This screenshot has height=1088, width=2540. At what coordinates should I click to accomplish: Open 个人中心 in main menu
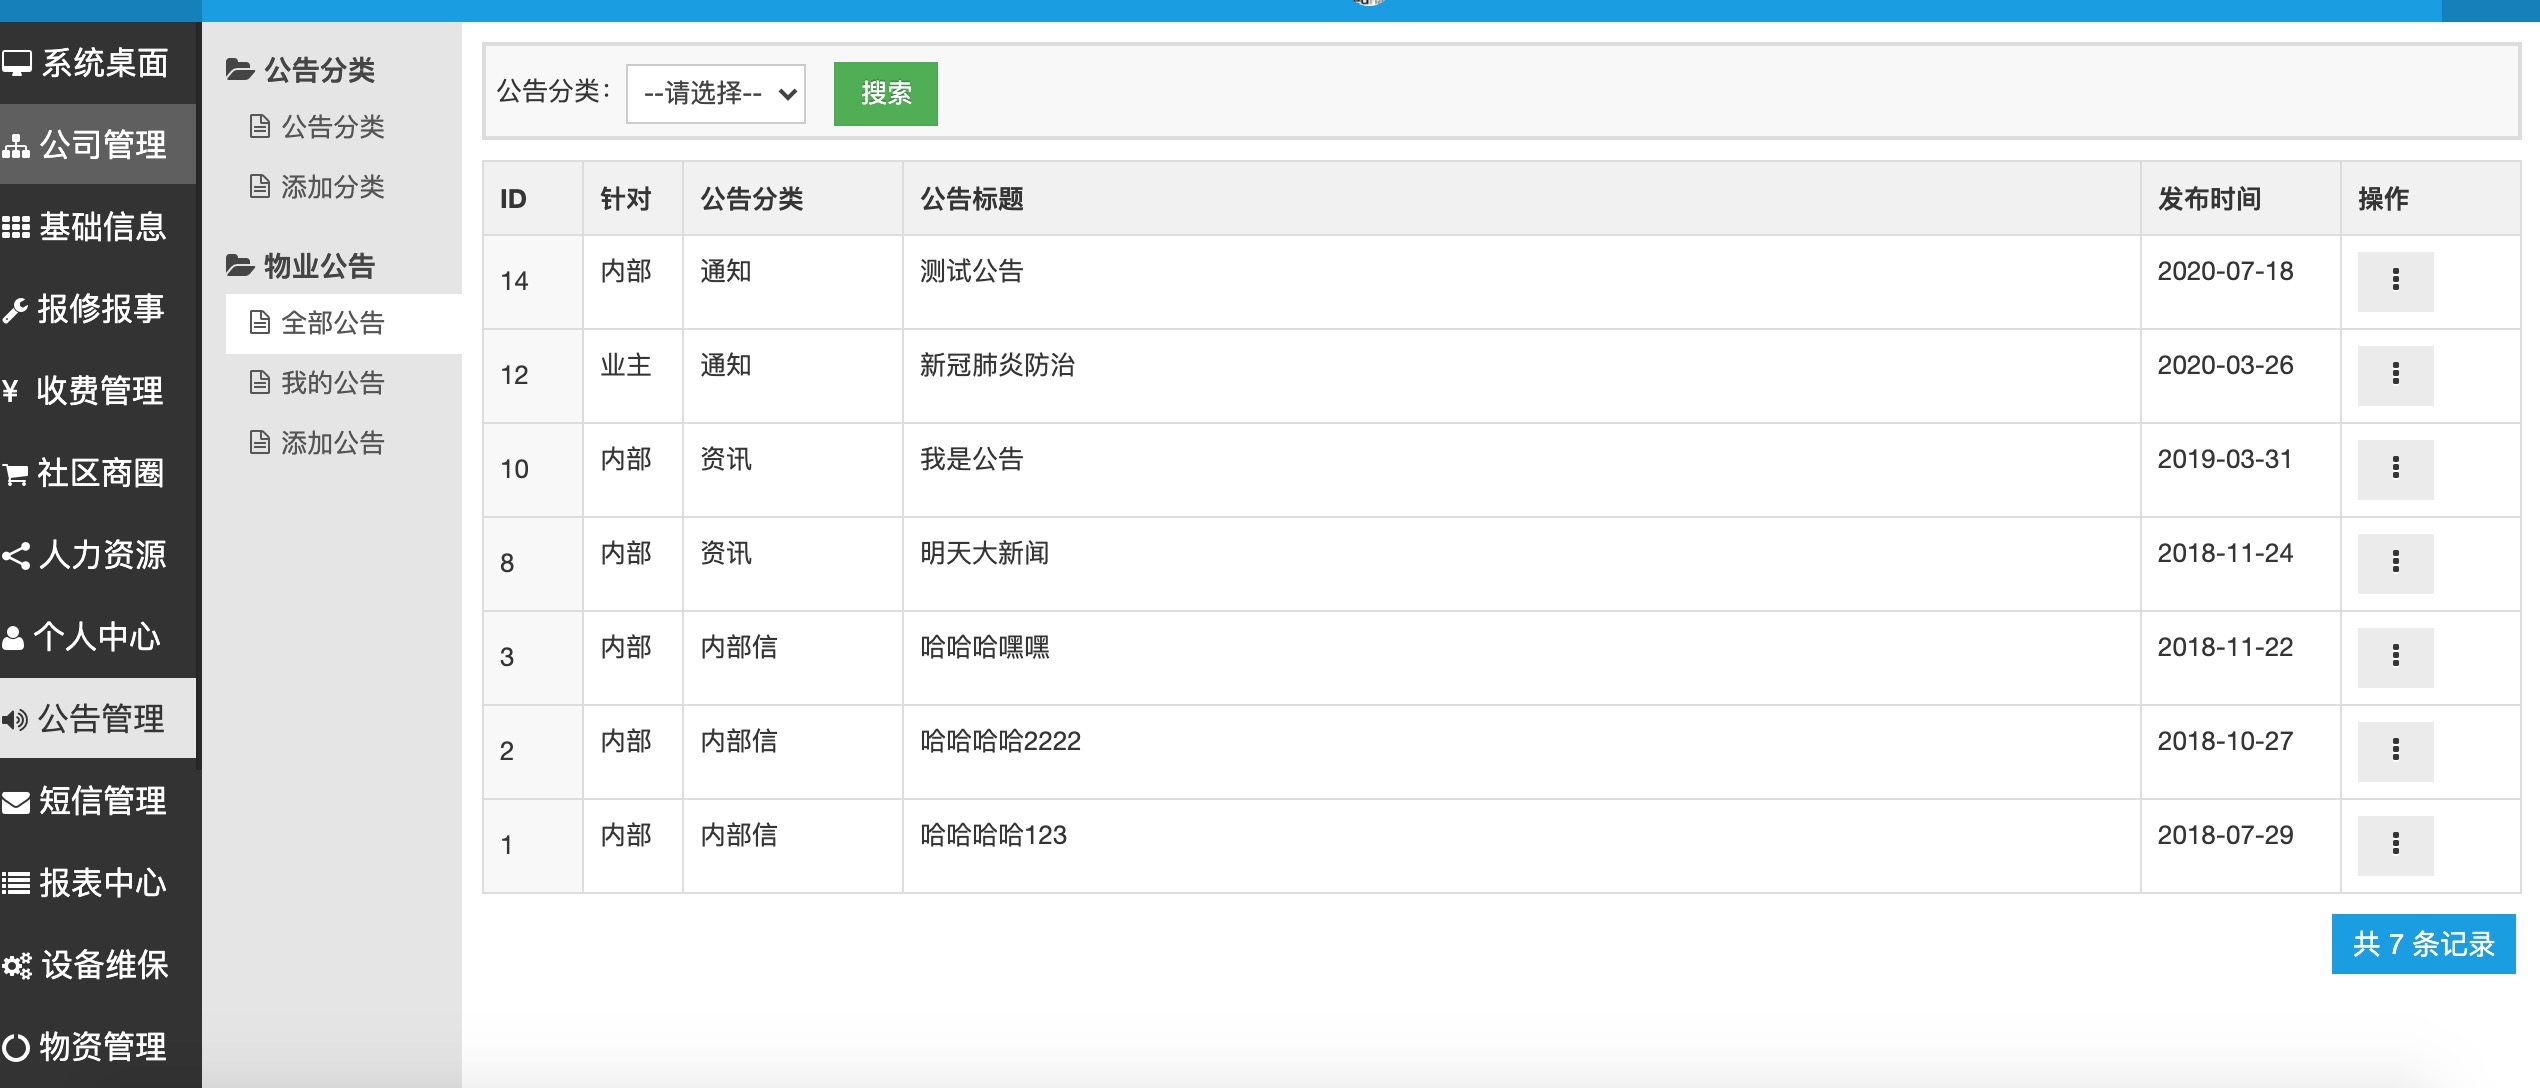(x=98, y=637)
